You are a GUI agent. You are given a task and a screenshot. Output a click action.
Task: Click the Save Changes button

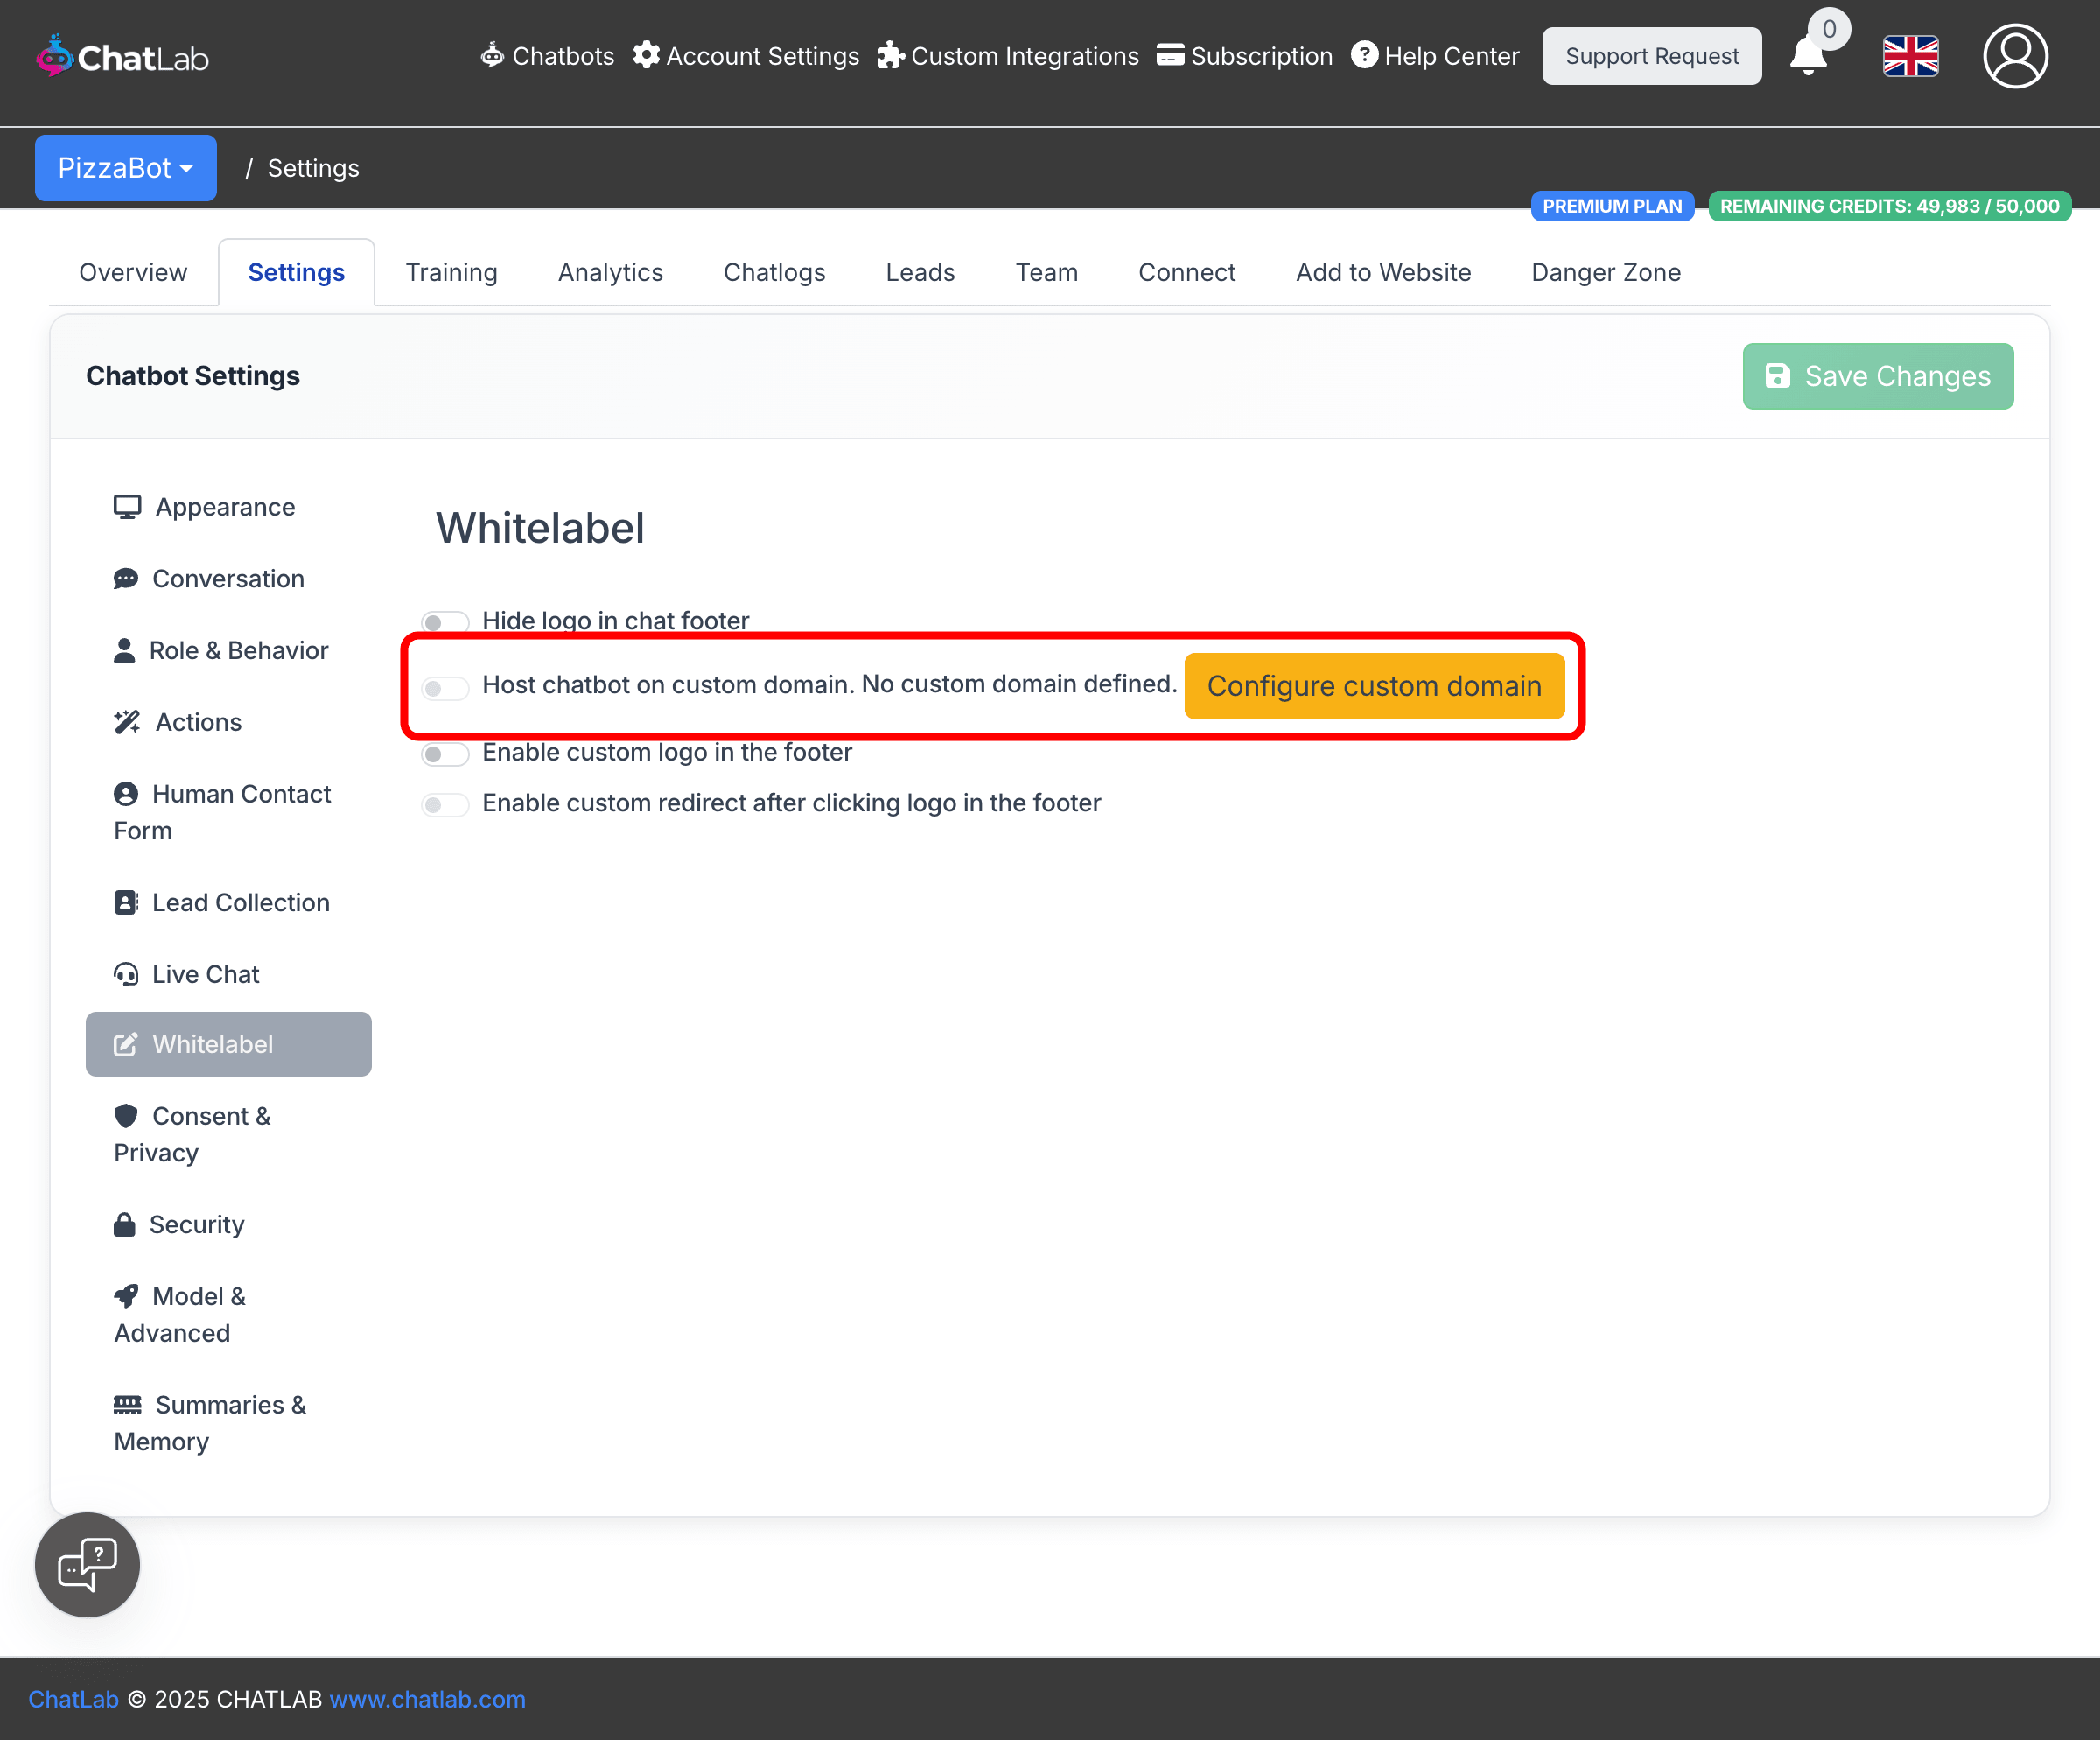click(x=1877, y=376)
